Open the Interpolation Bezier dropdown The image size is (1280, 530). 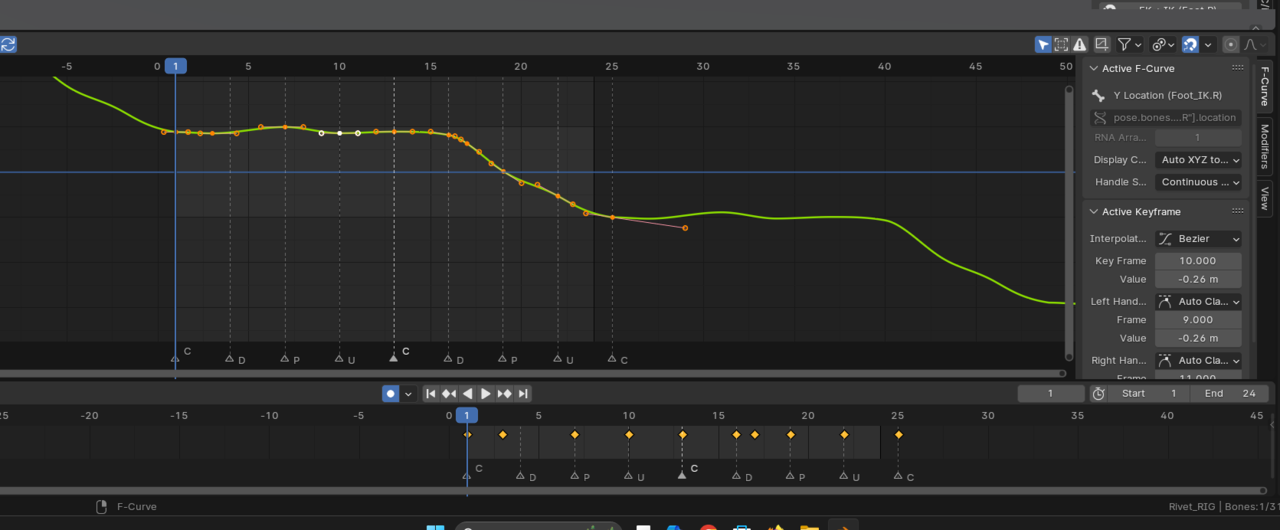pyautogui.click(x=1198, y=239)
